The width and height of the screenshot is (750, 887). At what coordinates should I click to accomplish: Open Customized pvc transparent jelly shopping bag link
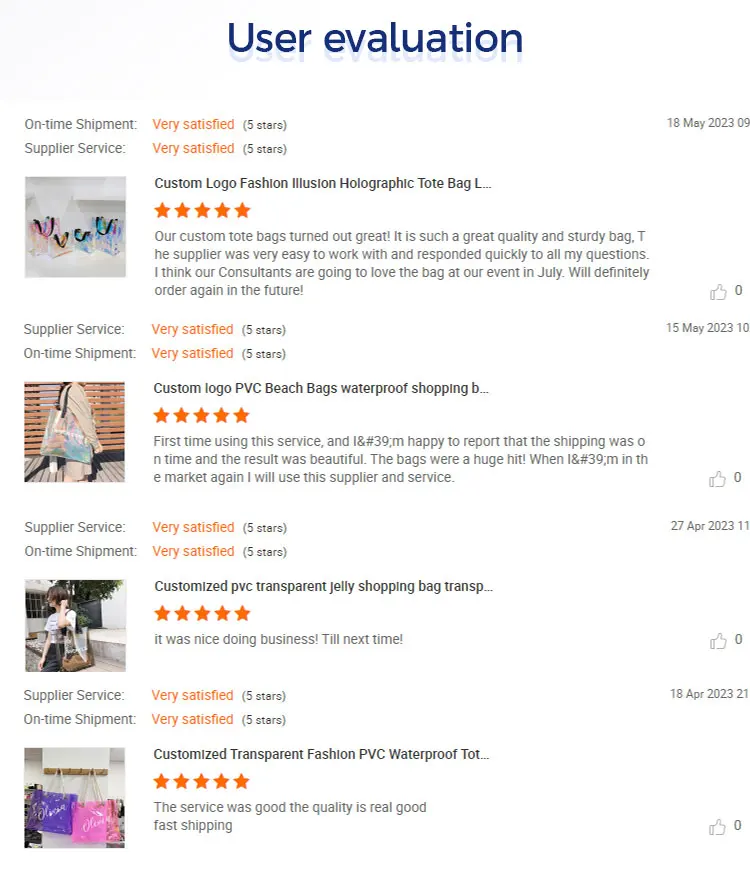(x=324, y=586)
